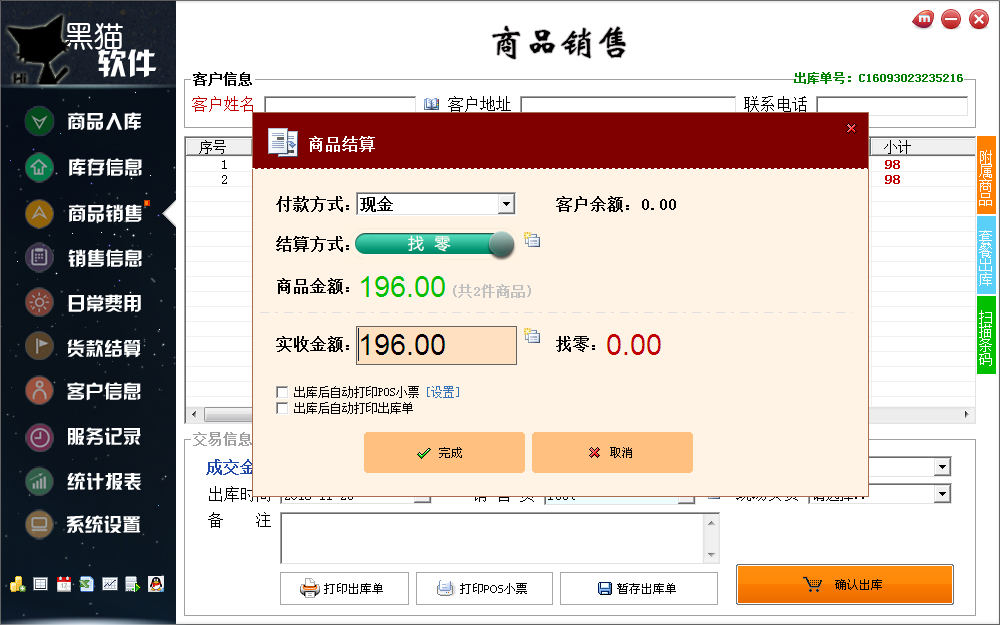The width and height of the screenshot is (1000, 625).
Task: Switch to the 扫描条码 side tab
Action: point(986,335)
